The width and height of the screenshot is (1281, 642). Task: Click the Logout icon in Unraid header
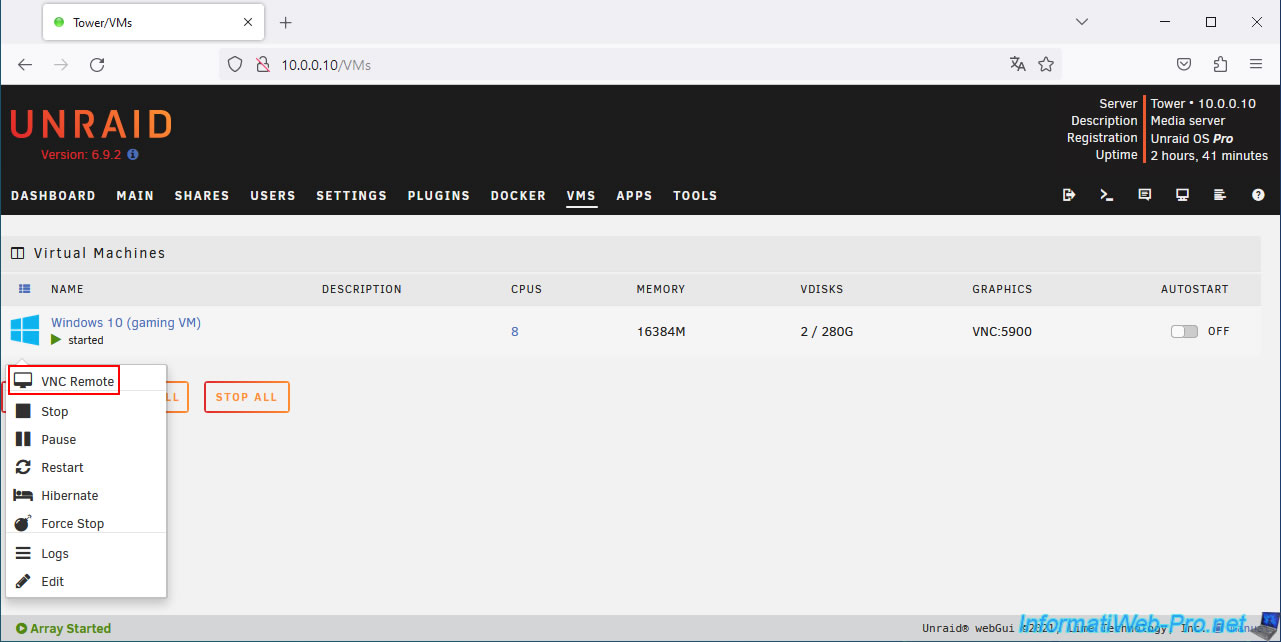point(1069,195)
